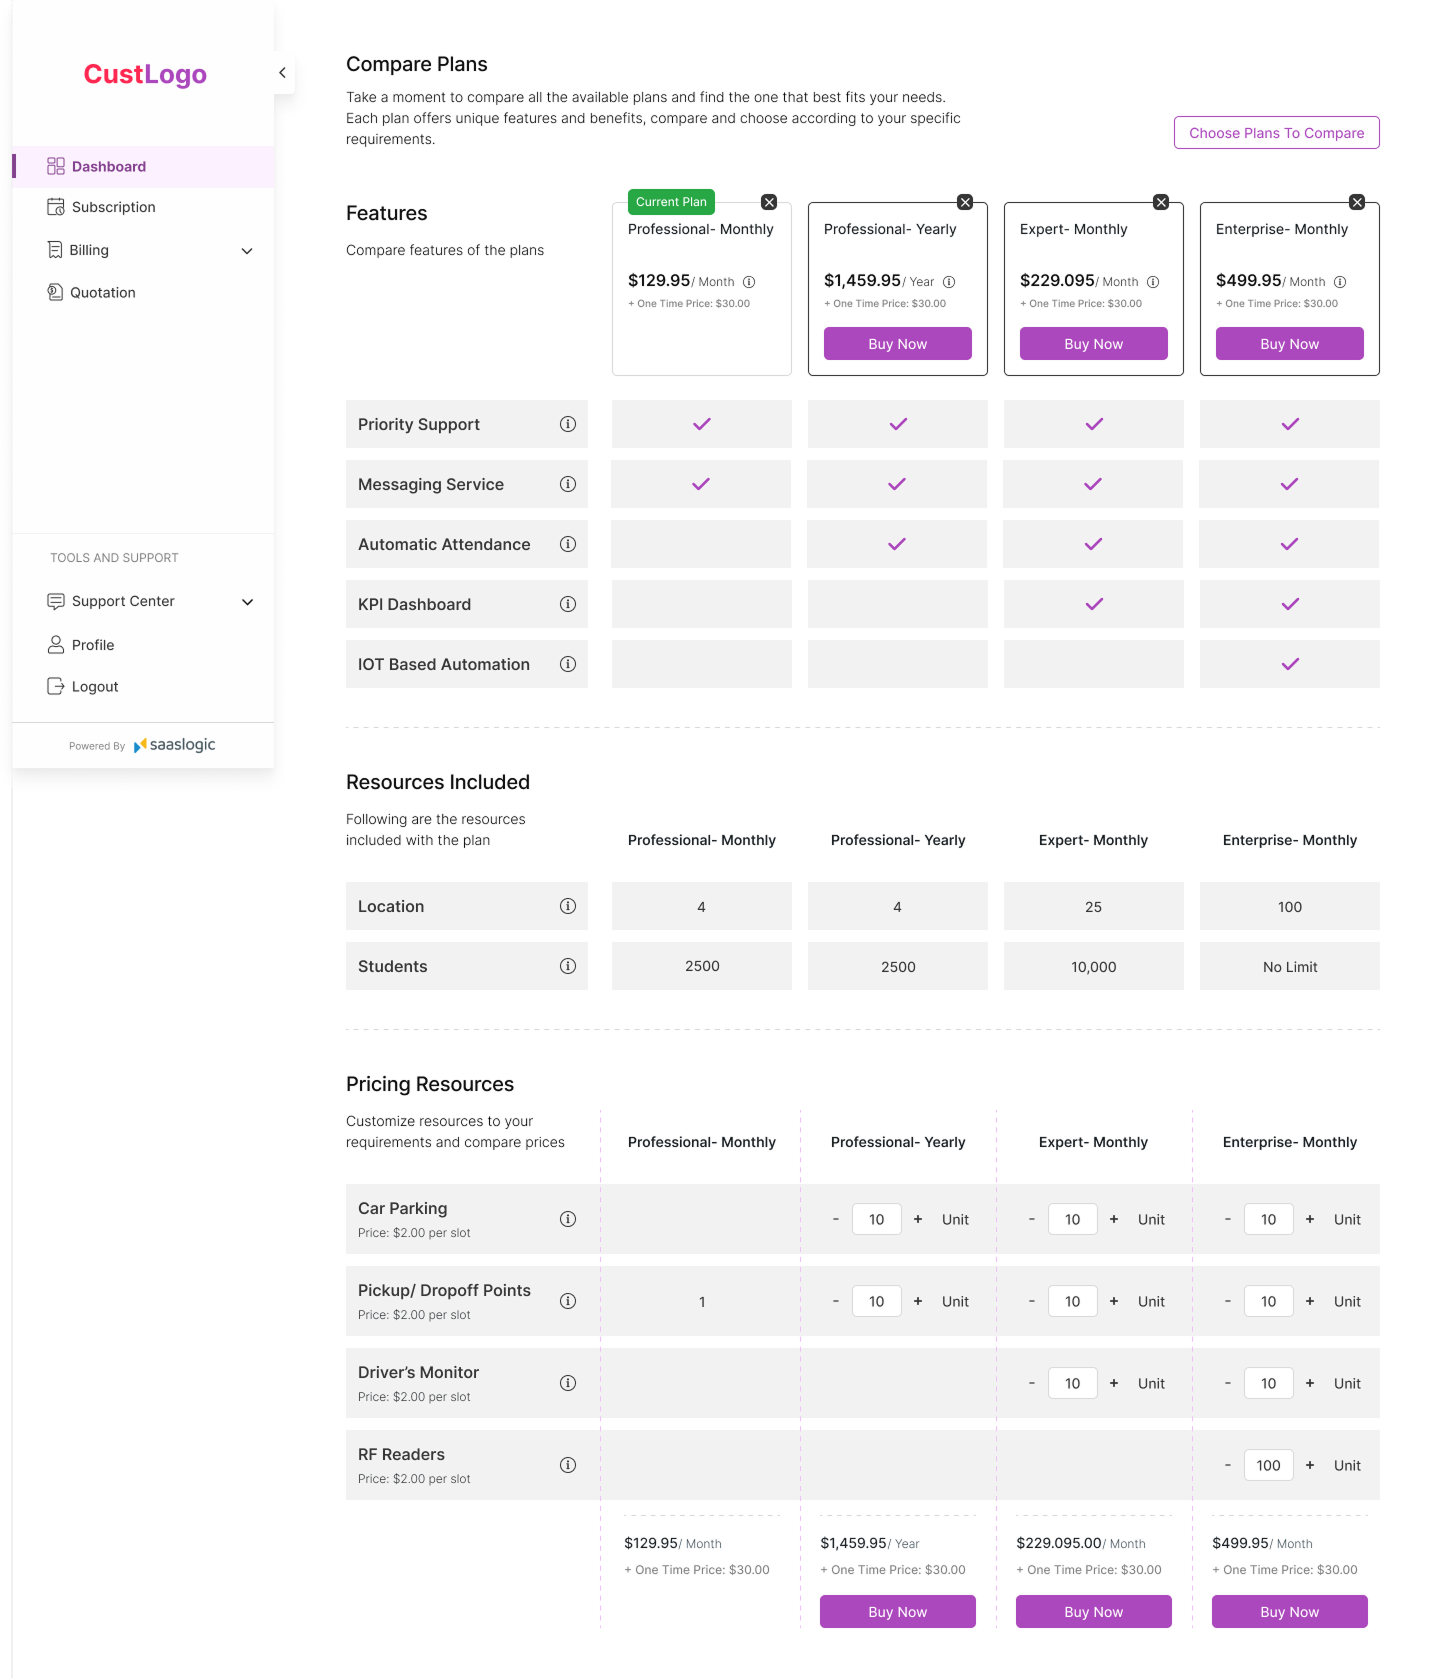This screenshot has width=1452, height=1678.
Task: Buy Now on Expert- Monthly plan card
Action: (1094, 343)
